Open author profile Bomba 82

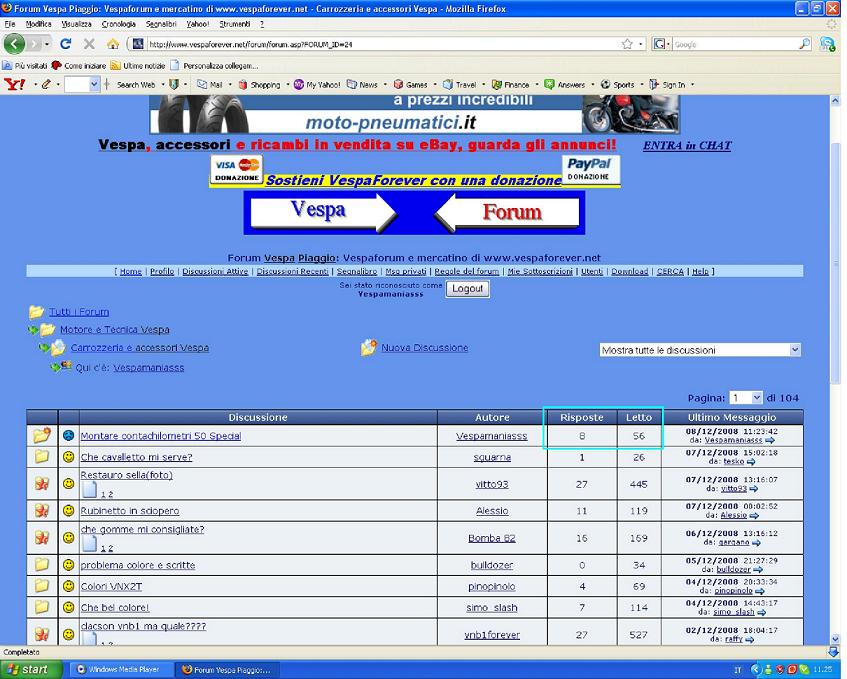pos(492,538)
